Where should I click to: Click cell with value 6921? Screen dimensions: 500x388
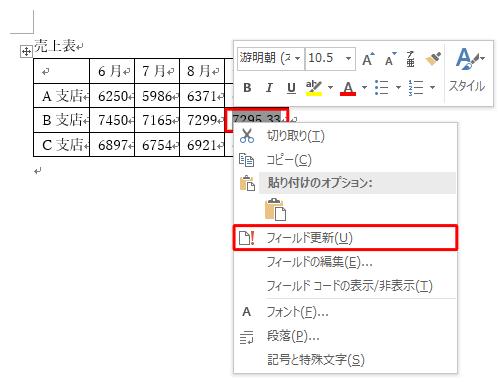(202, 145)
